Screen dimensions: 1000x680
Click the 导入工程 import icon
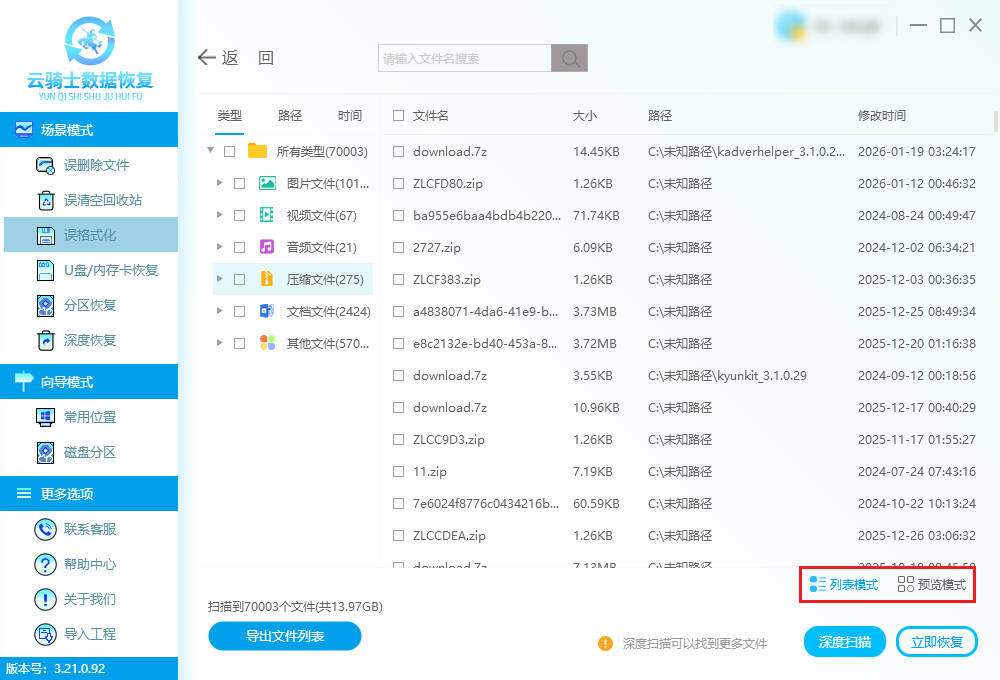[x=45, y=634]
